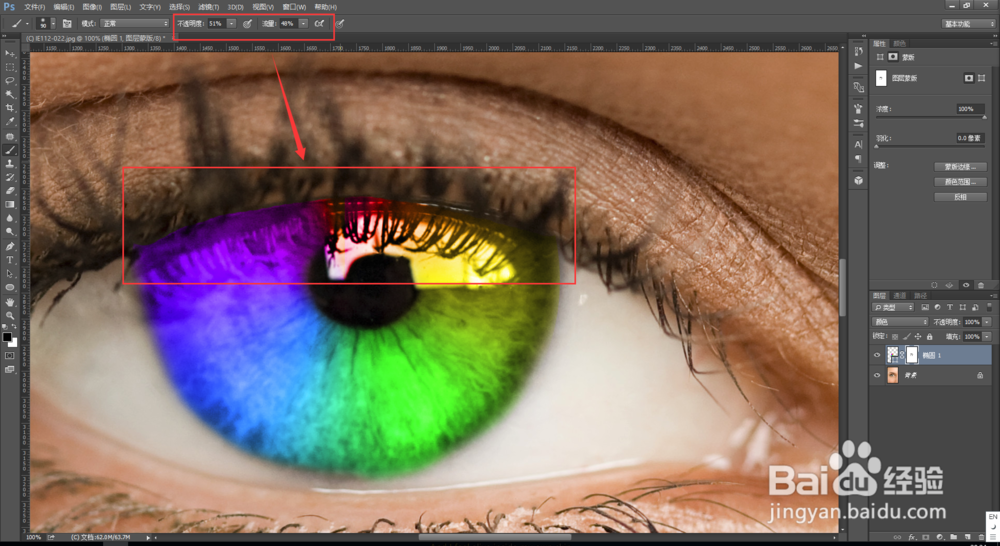
Task: Click the 蒙版边缘 button
Action: click(960, 166)
